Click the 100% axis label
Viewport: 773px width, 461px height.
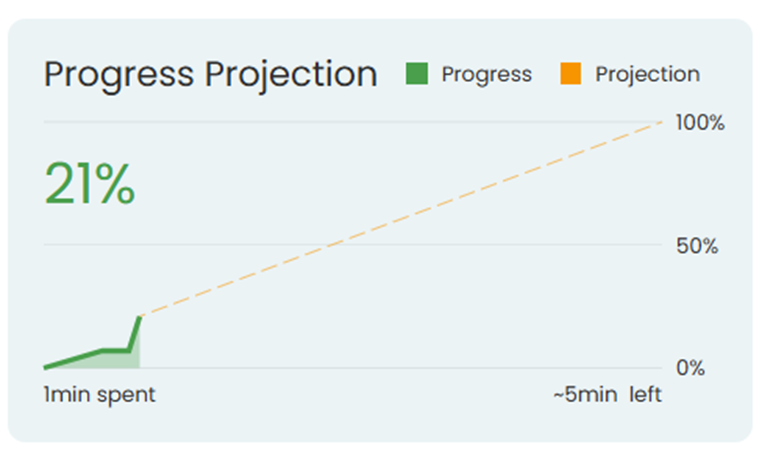click(x=700, y=123)
